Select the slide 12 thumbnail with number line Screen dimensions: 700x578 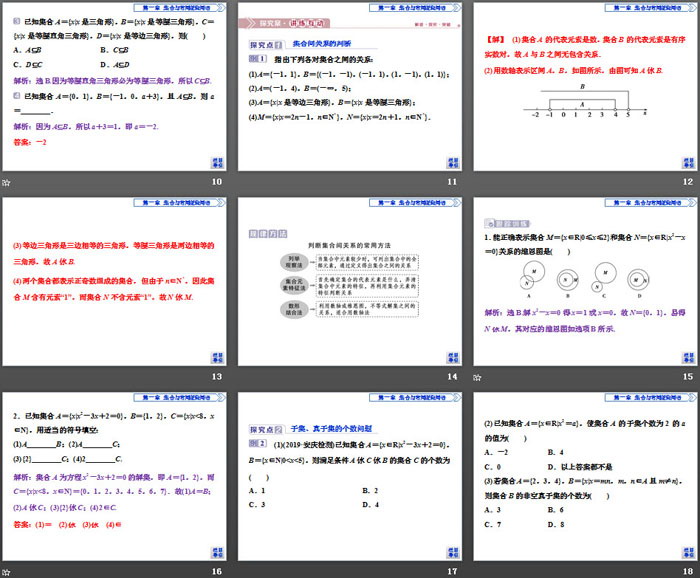[586, 87]
